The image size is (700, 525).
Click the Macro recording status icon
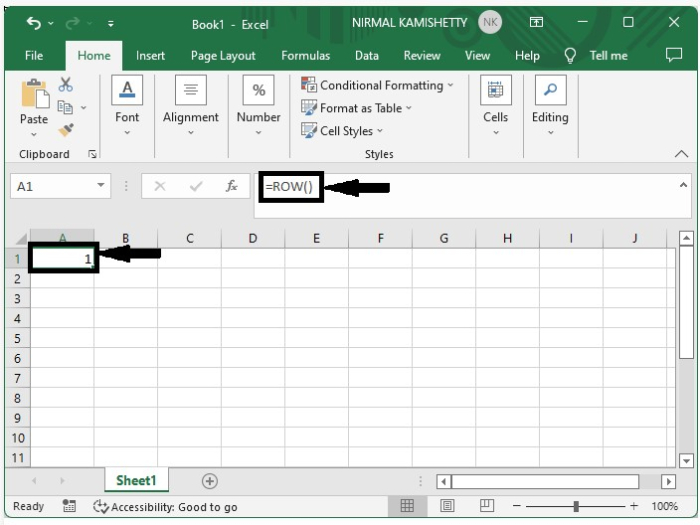point(69,506)
